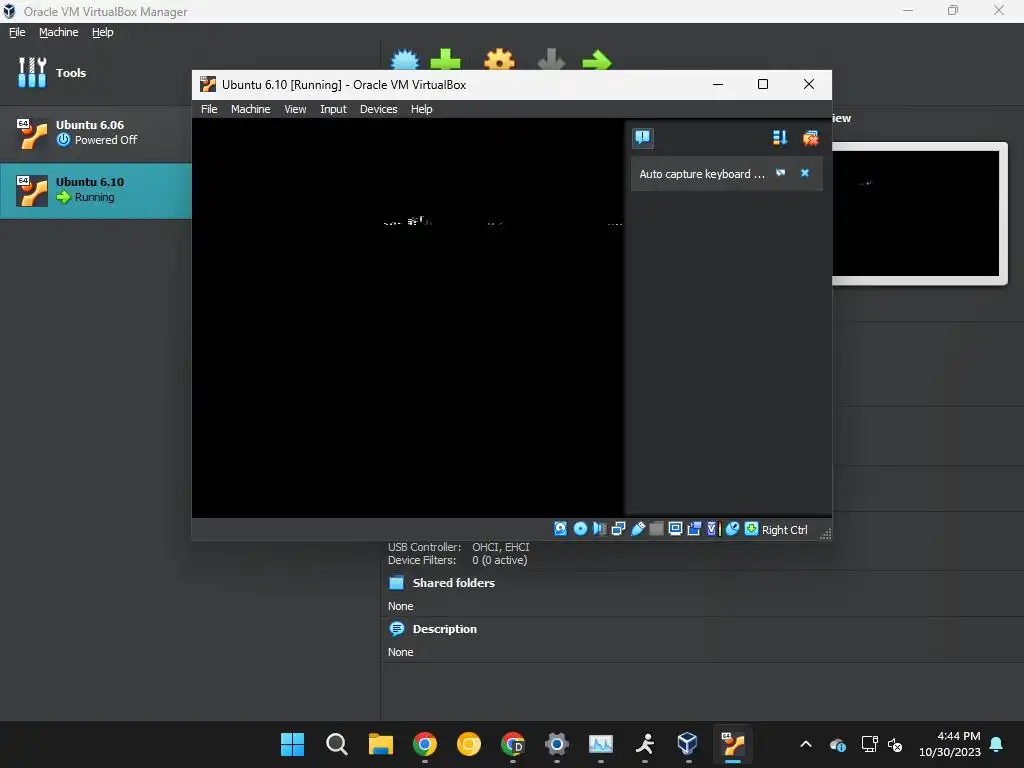Click the Show green arrow toolbar icon
Screen dimensions: 1024x768
point(596,59)
